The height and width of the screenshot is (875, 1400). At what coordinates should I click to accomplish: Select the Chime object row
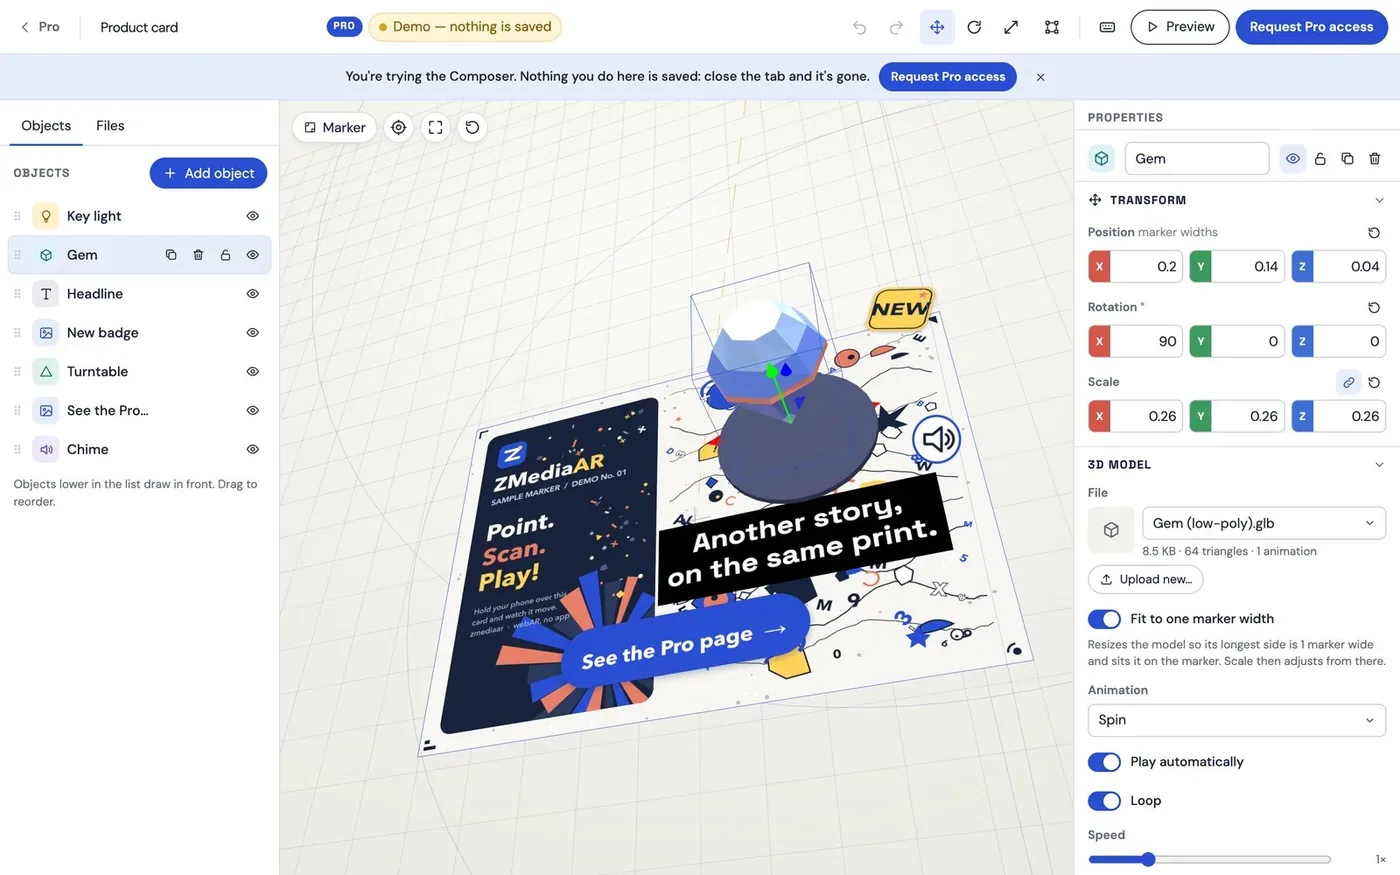coord(139,449)
